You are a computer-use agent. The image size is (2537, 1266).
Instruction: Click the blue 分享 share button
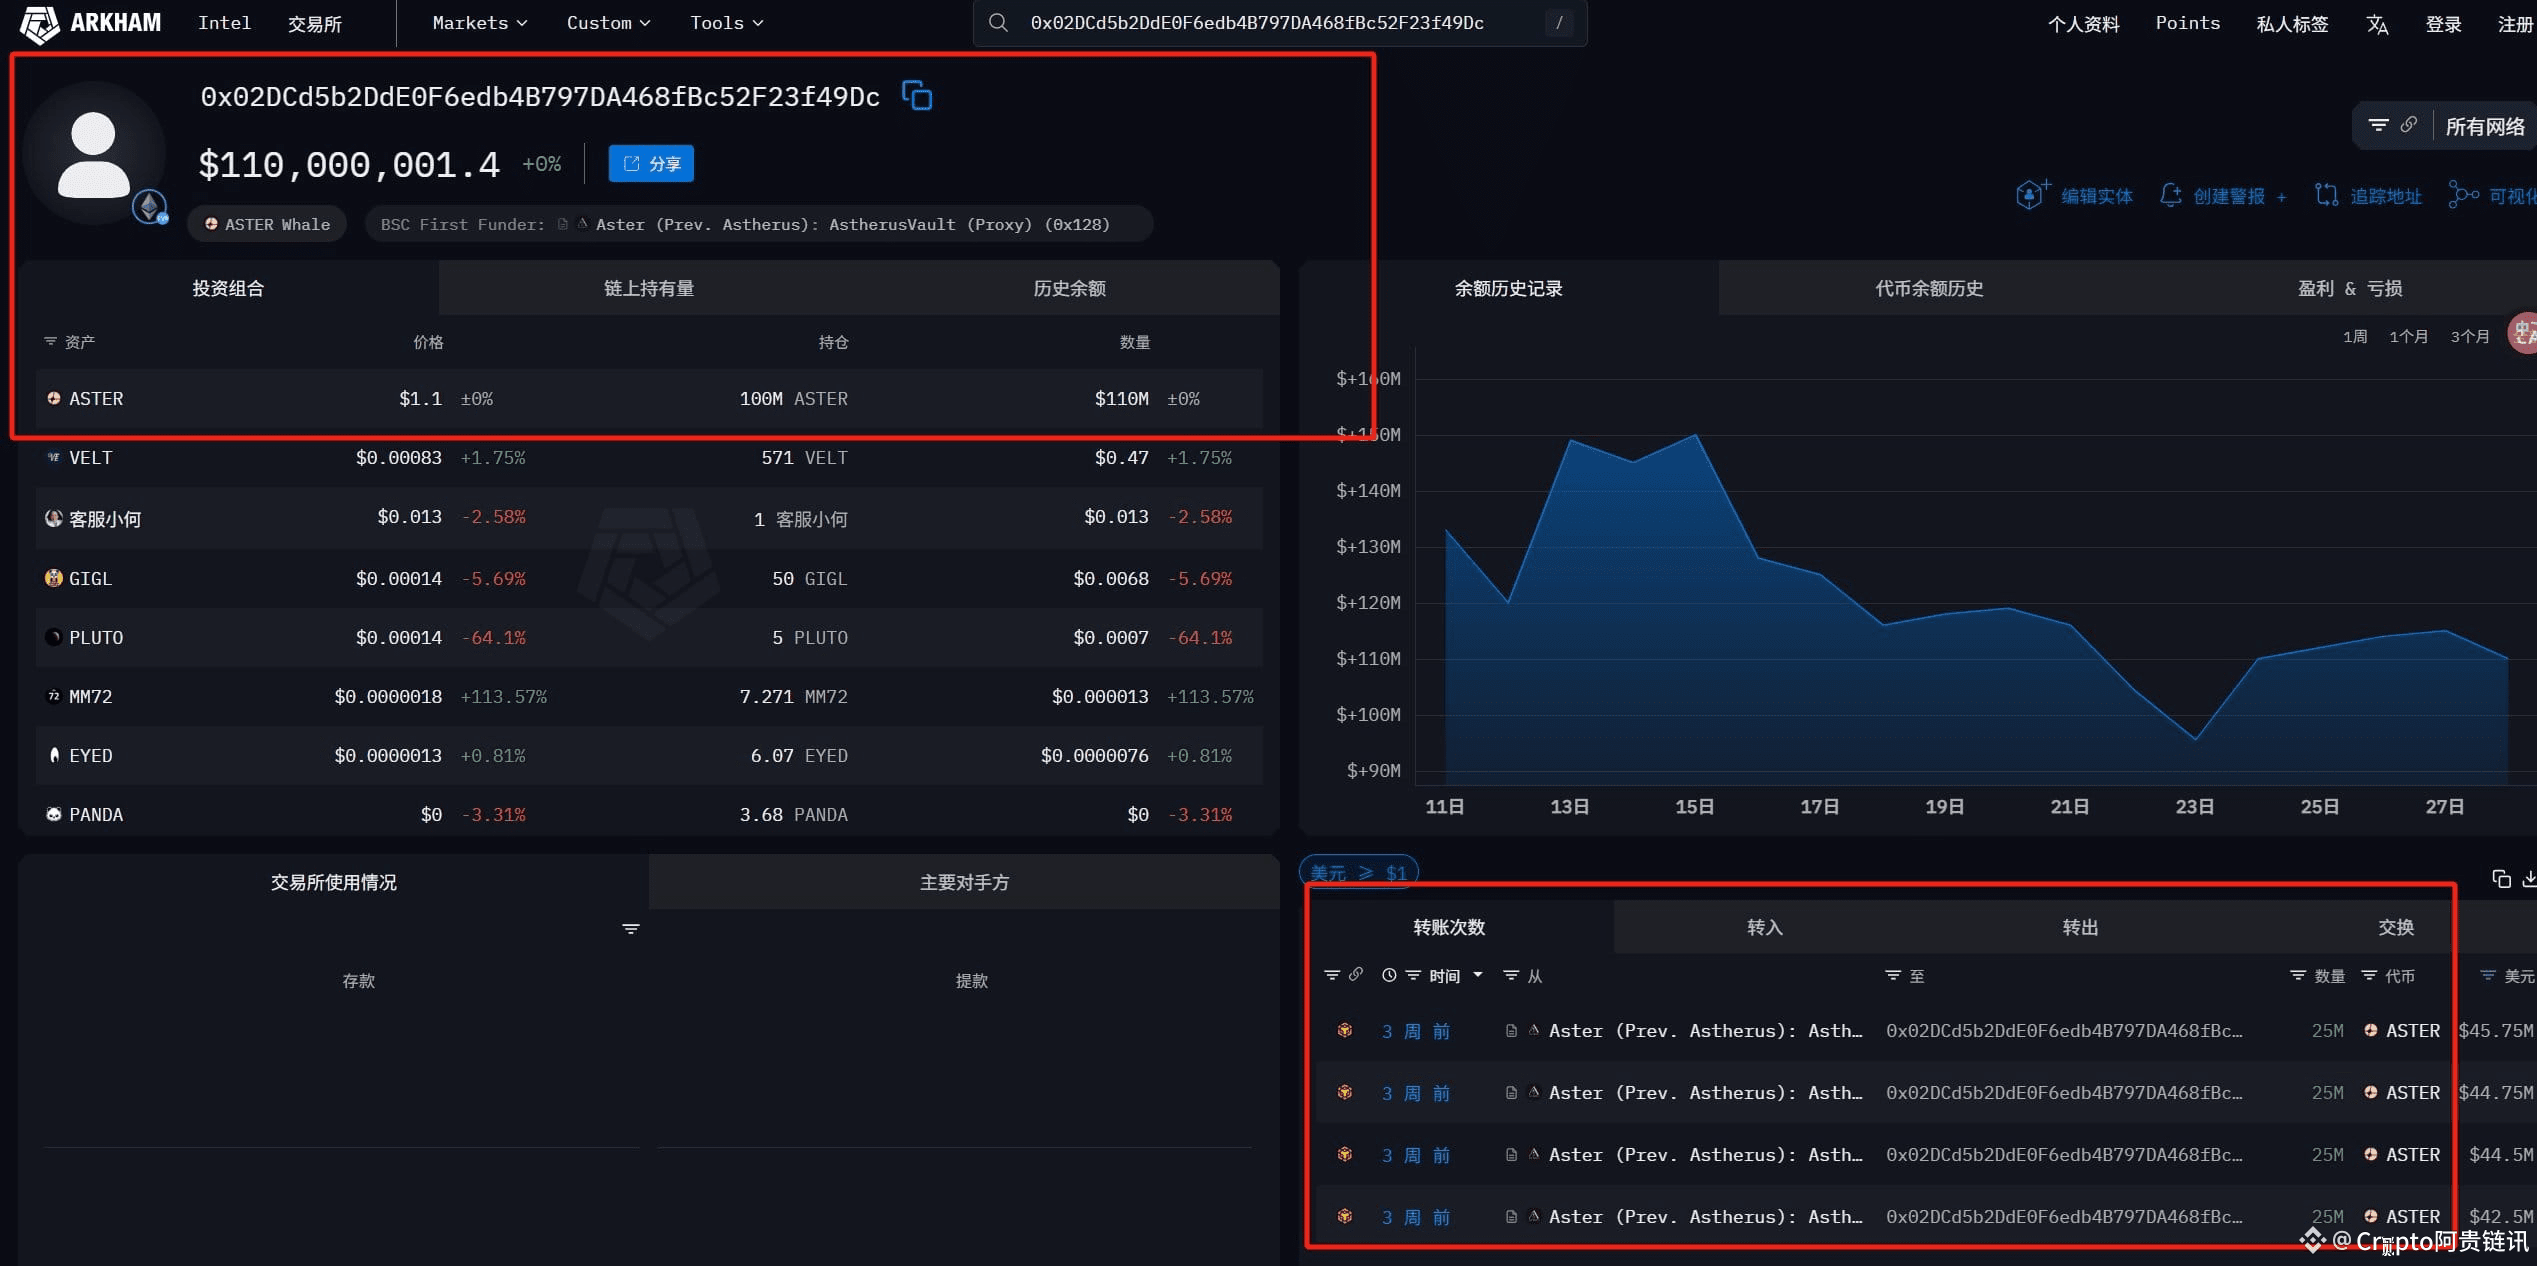click(651, 164)
